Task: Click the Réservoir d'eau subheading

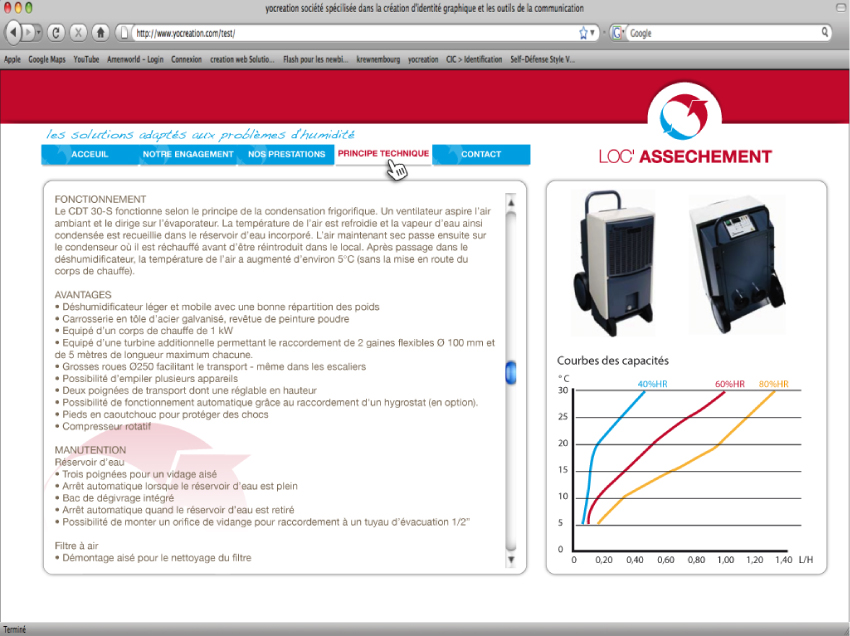Action: tap(89, 462)
